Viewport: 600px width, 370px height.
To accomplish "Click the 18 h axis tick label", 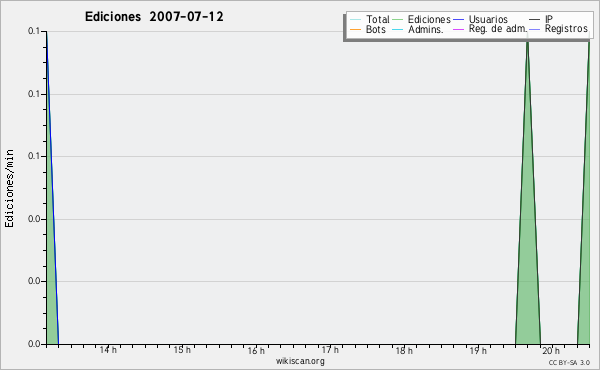I will pyautogui.click(x=404, y=350).
